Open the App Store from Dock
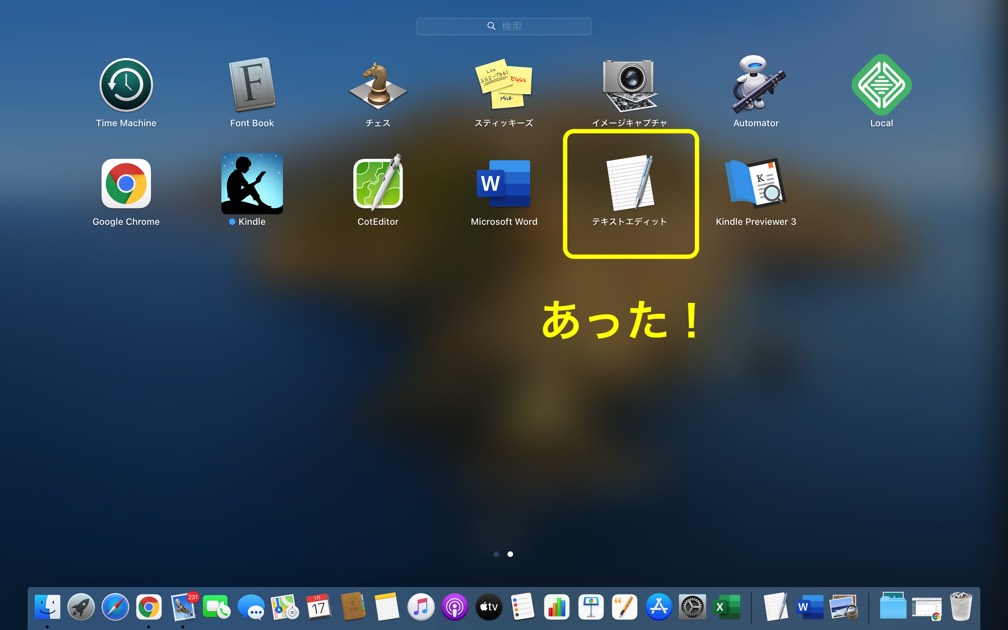Image resolution: width=1008 pixels, height=630 pixels. coord(658,606)
